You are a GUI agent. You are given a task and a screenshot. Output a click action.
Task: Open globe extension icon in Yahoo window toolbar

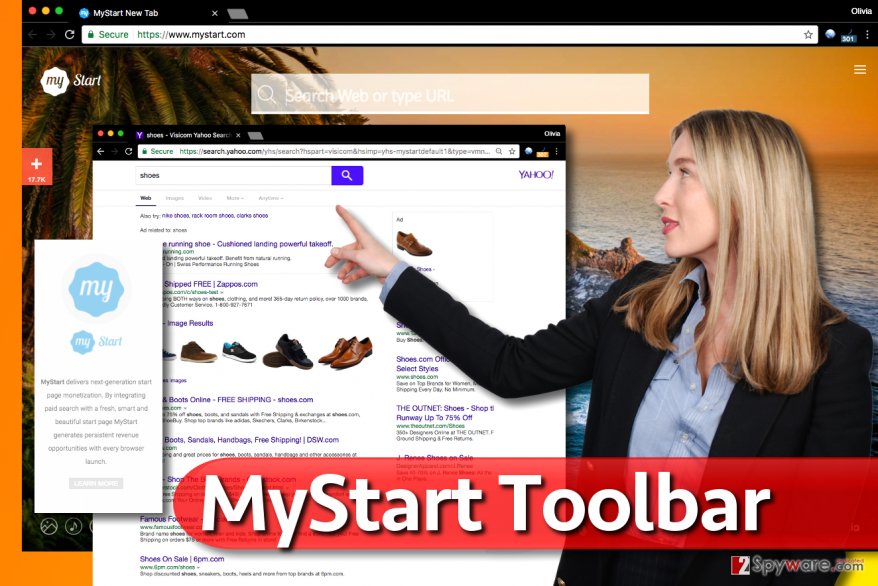point(528,151)
